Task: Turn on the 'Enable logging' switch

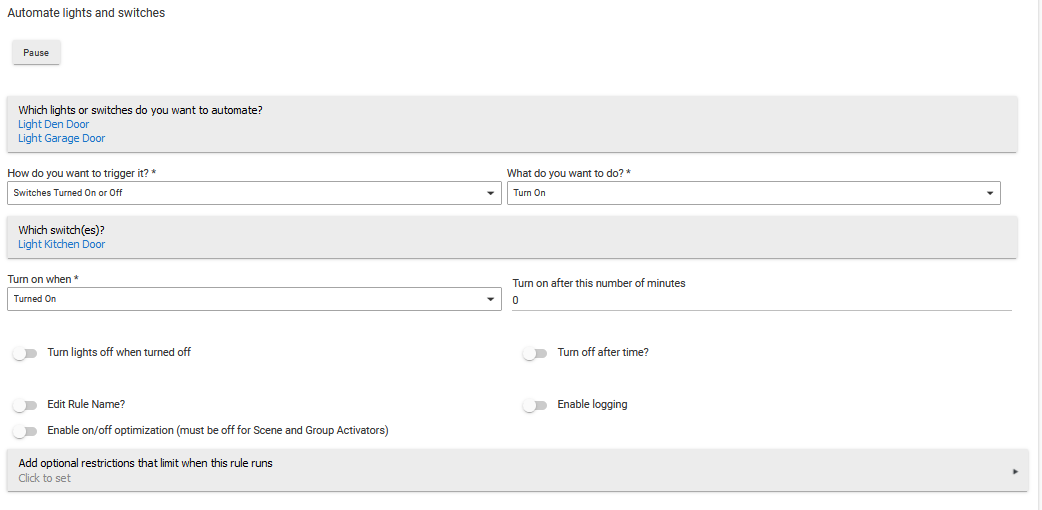Action: point(535,405)
